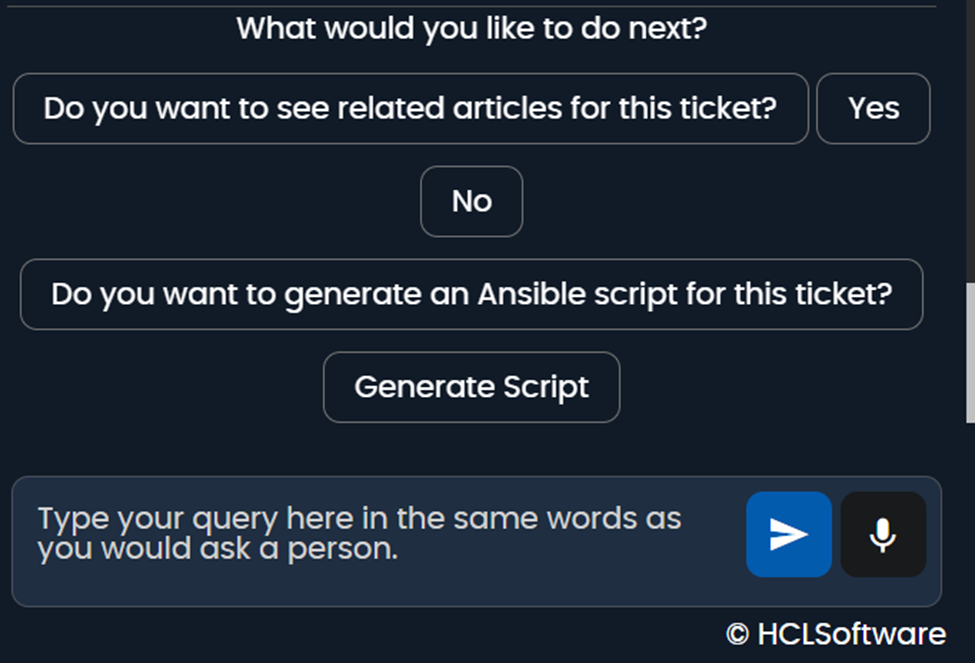The image size is (975, 663).
Task: Activate the microphone voice input icon
Action: pyautogui.click(x=882, y=534)
